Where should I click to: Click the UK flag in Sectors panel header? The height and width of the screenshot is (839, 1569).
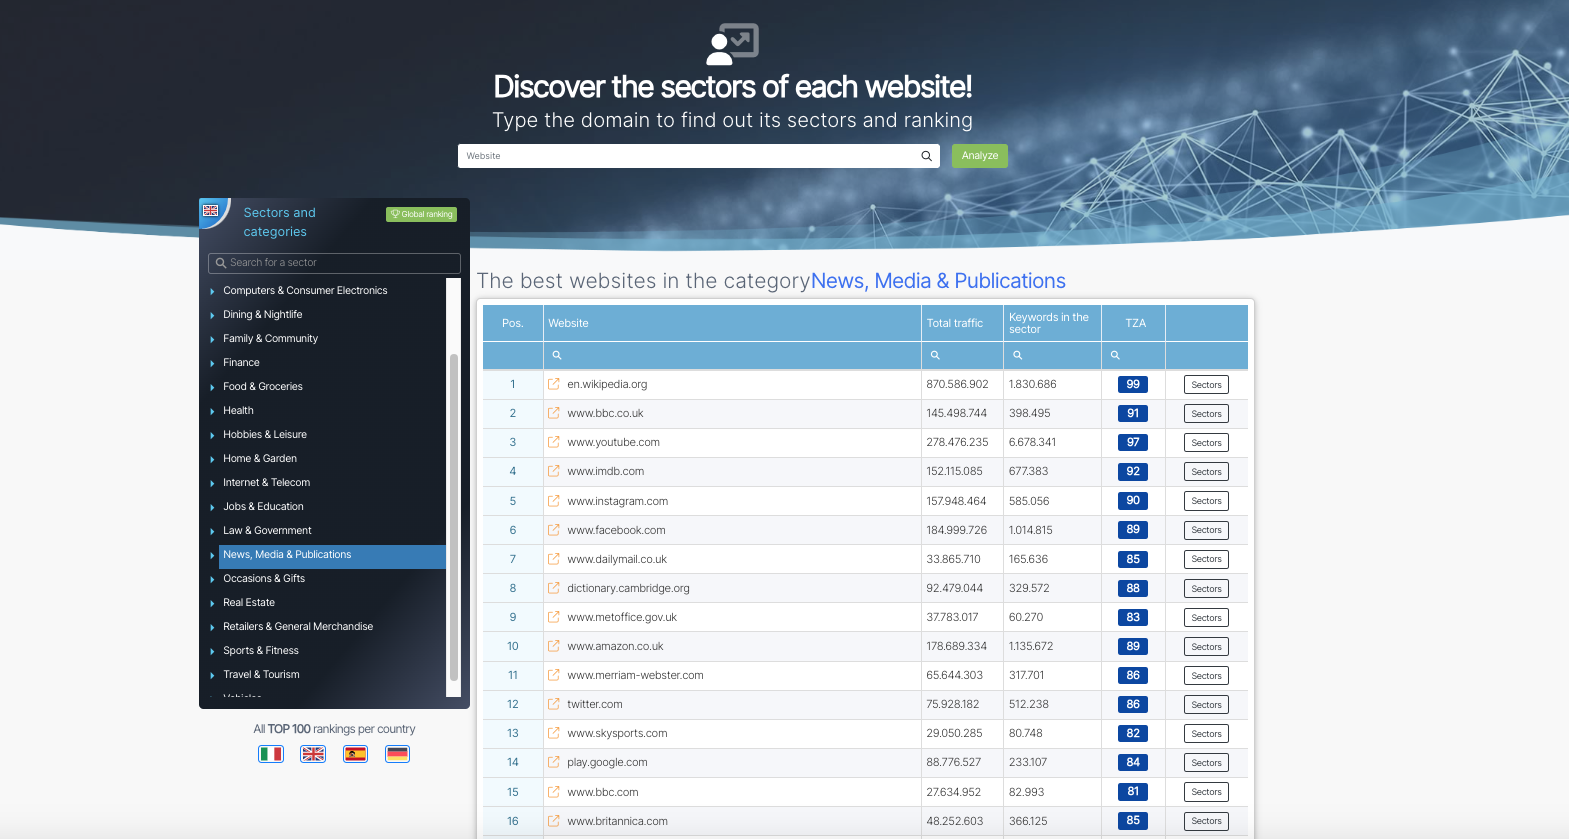point(210,210)
